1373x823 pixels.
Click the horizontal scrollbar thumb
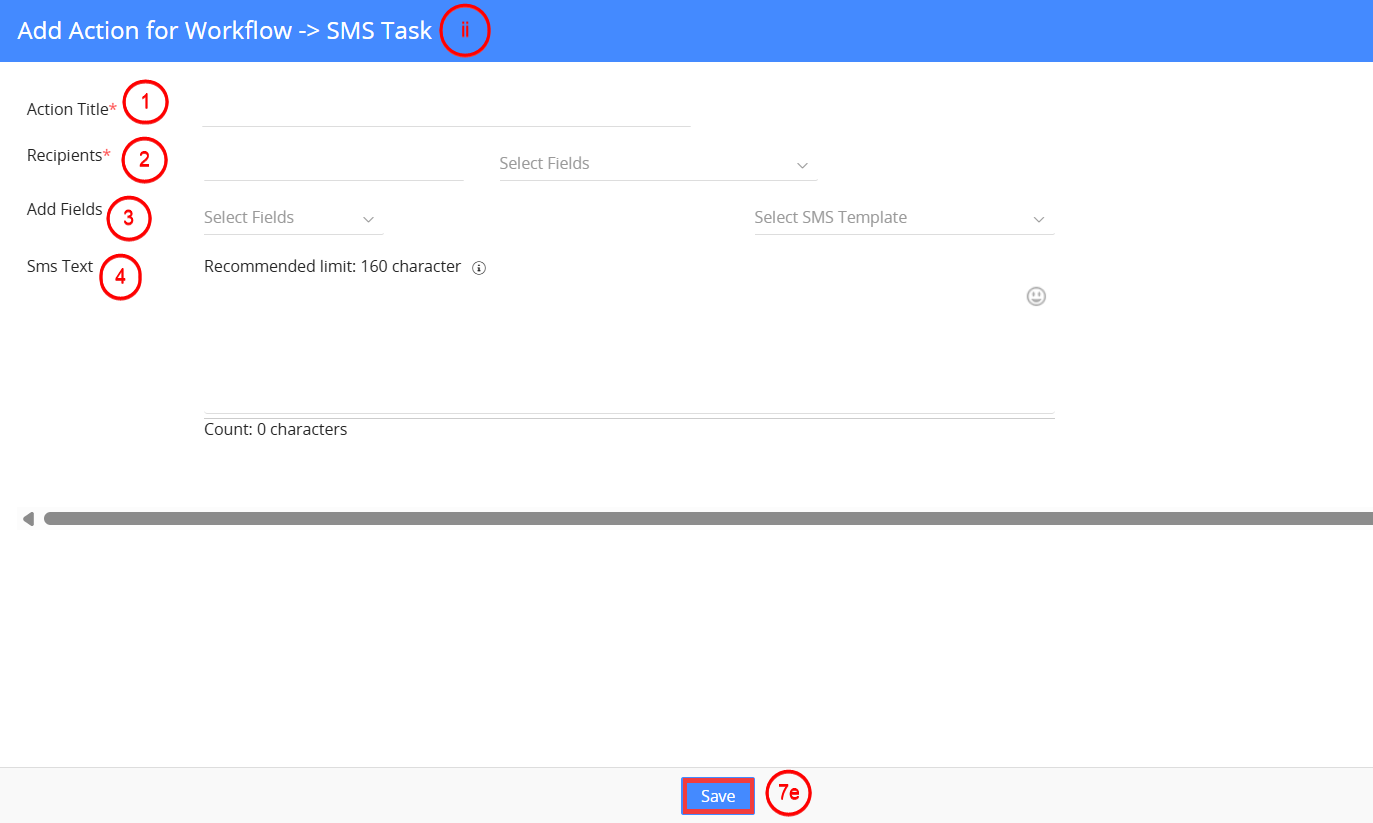click(x=708, y=518)
